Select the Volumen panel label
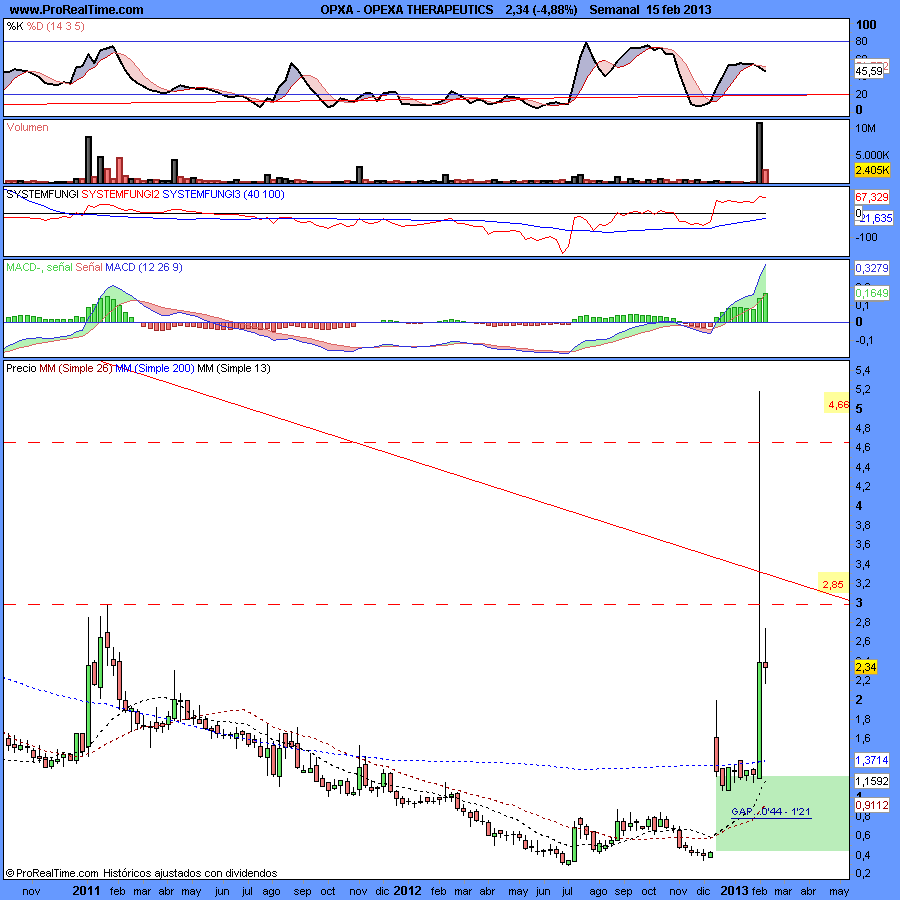This screenshot has height=900, width=900. [x=28, y=127]
